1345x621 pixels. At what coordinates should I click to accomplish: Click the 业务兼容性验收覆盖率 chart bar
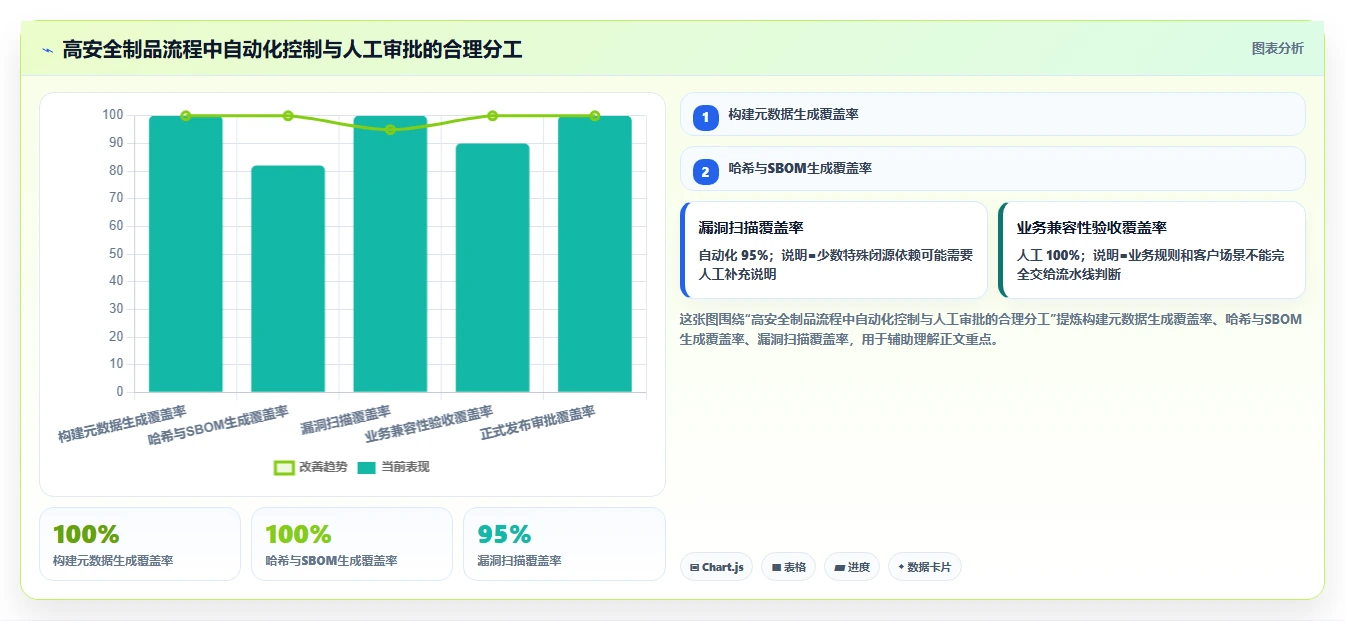click(x=492, y=268)
